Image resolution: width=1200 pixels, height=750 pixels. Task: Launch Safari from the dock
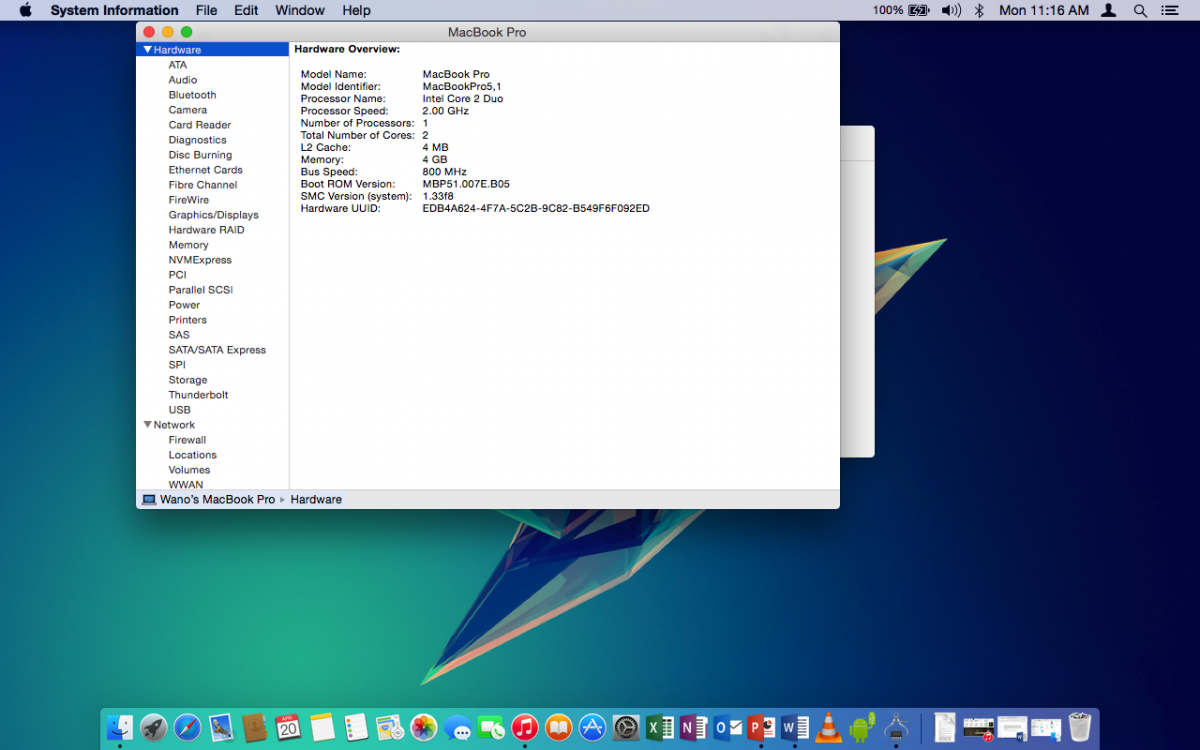click(187, 727)
